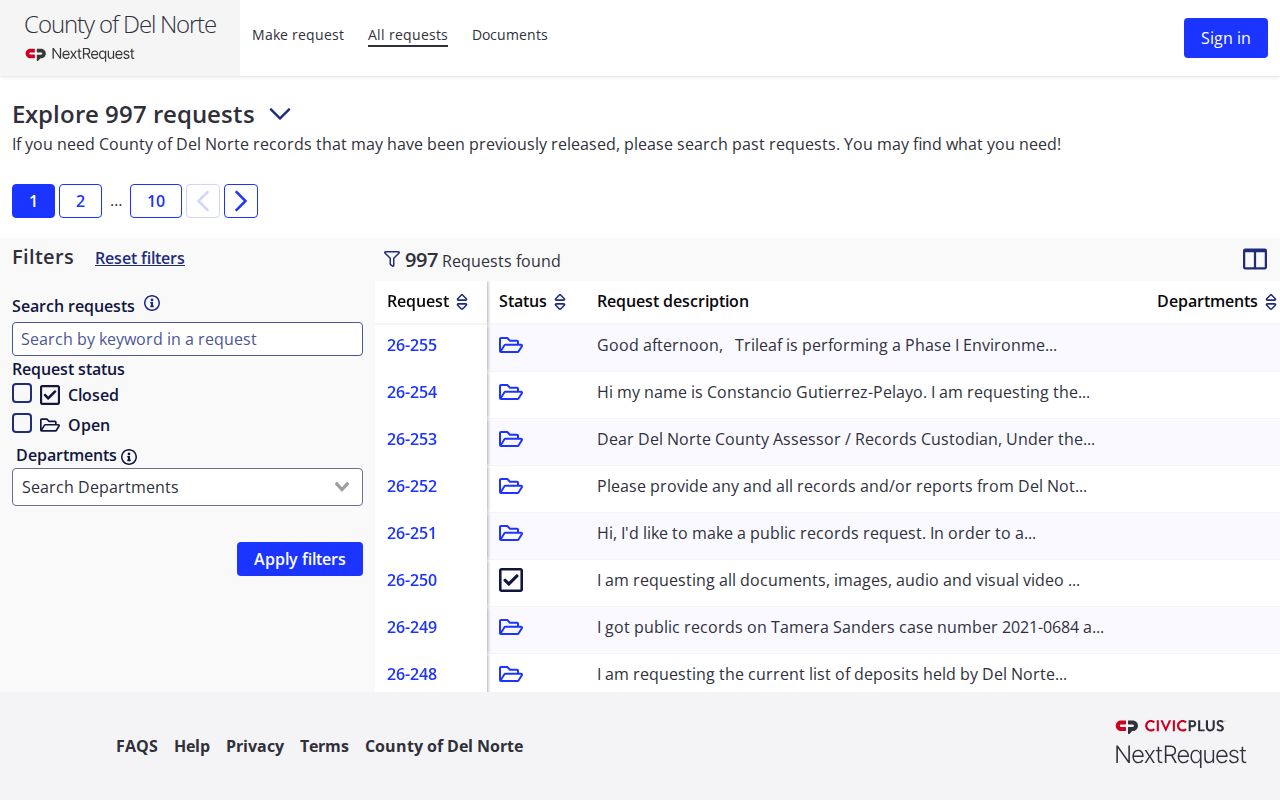Click the Apply filters button
The height and width of the screenshot is (800, 1280).
tap(300, 559)
